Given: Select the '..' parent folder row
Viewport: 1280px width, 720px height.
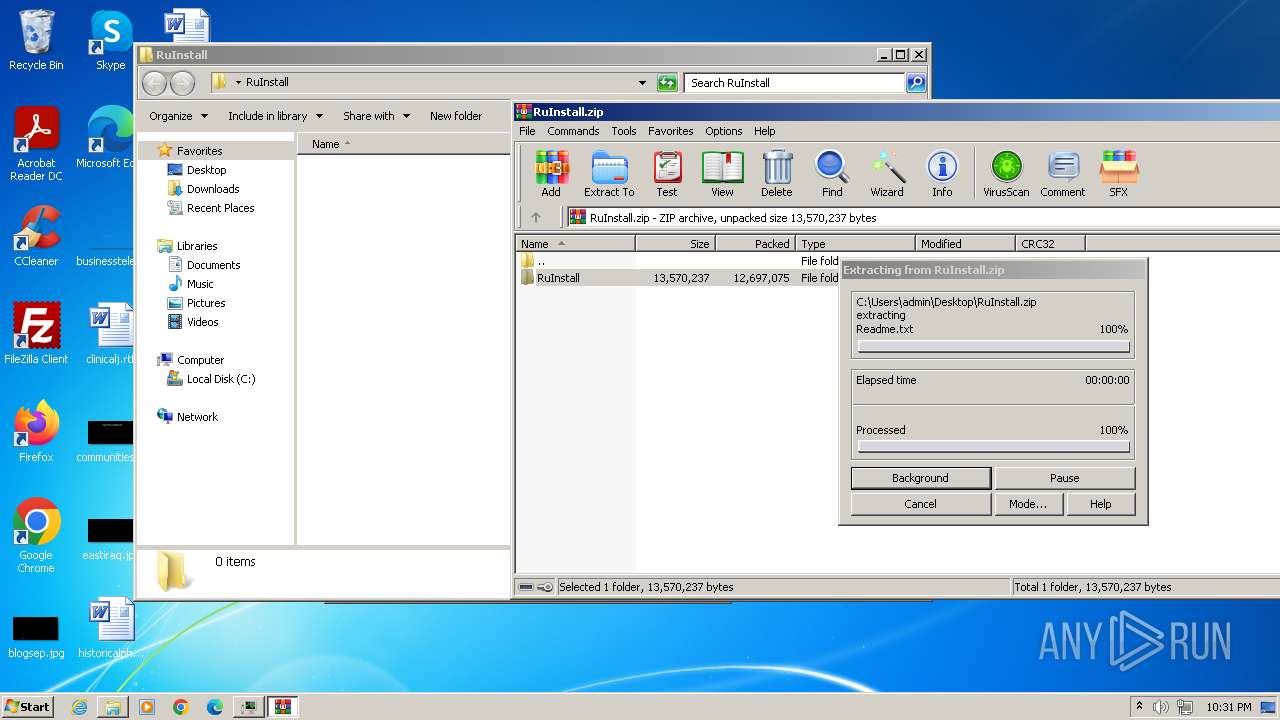Looking at the screenshot, I should [678, 261].
